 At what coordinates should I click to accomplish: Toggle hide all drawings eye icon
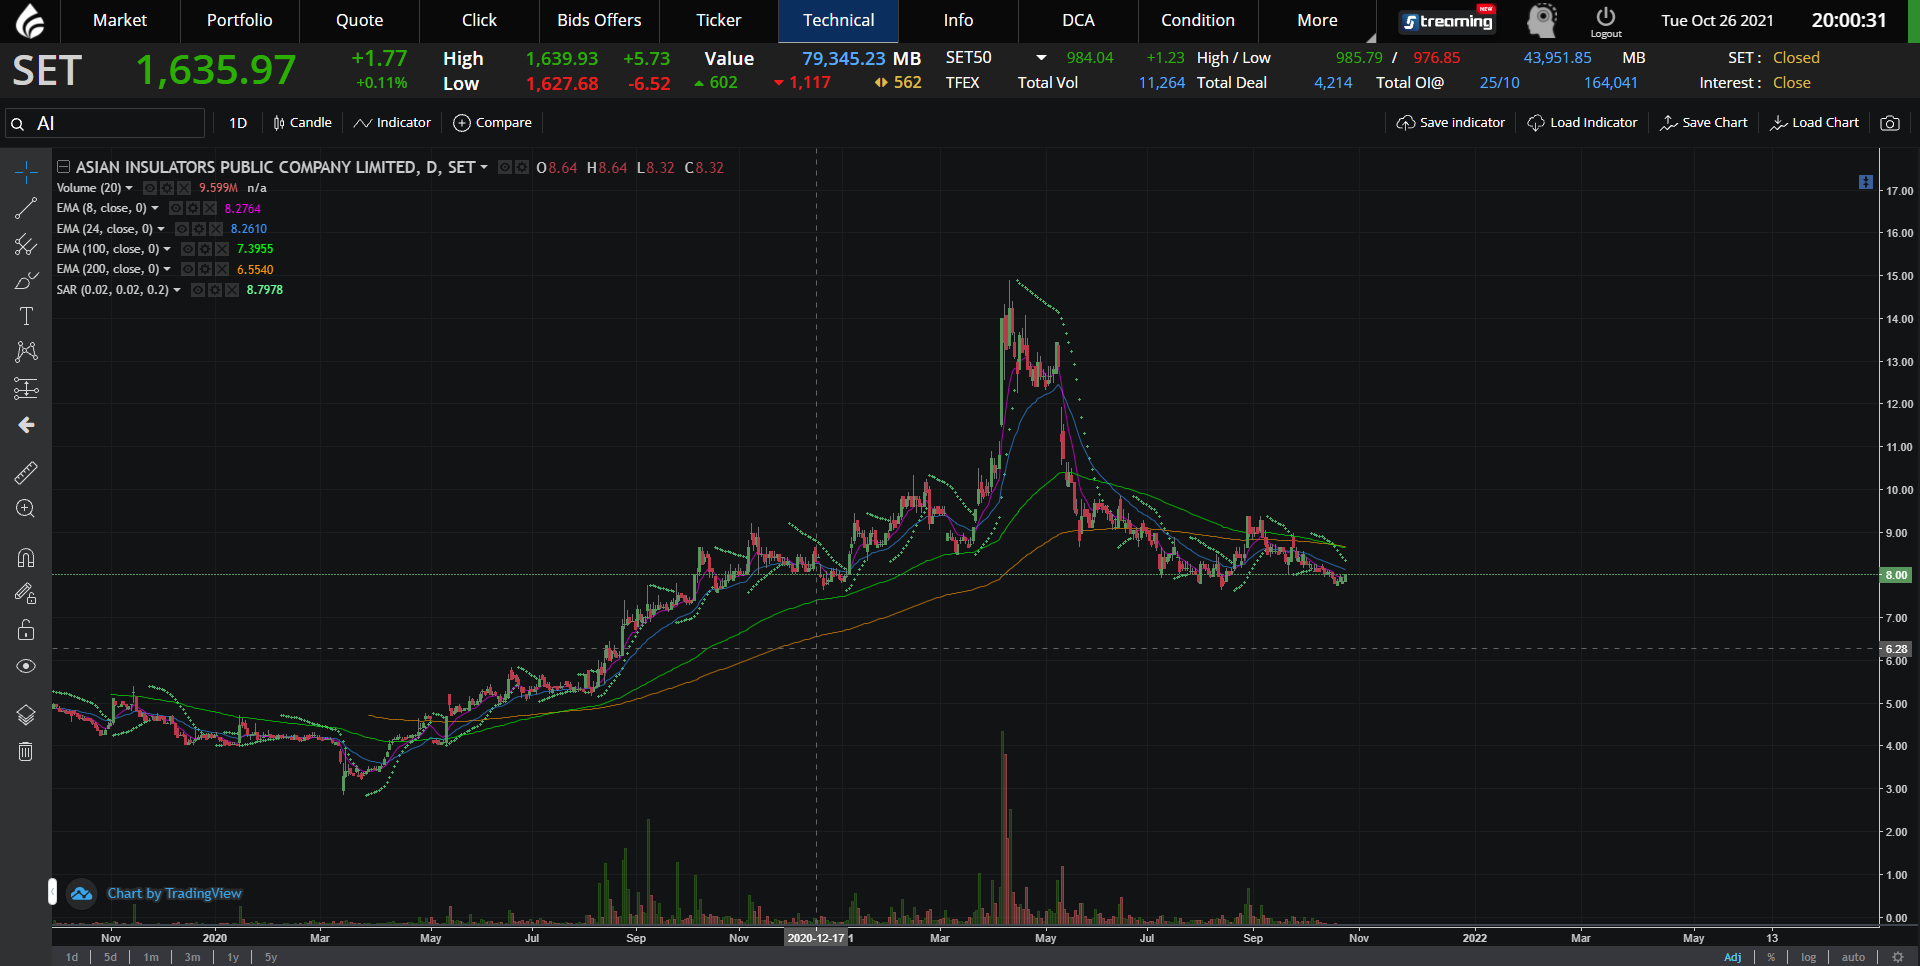[x=26, y=666]
